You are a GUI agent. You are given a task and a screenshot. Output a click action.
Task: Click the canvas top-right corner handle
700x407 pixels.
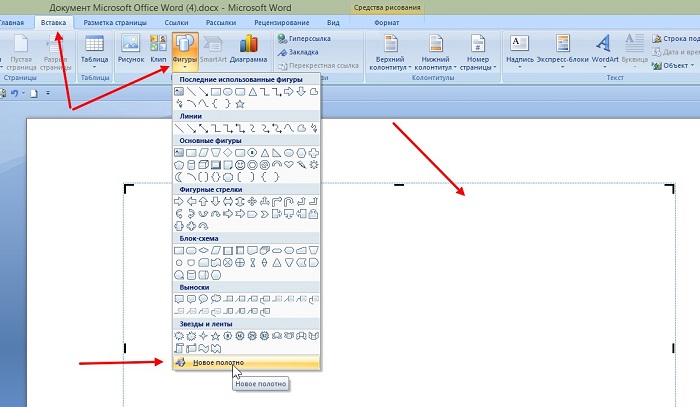point(670,188)
